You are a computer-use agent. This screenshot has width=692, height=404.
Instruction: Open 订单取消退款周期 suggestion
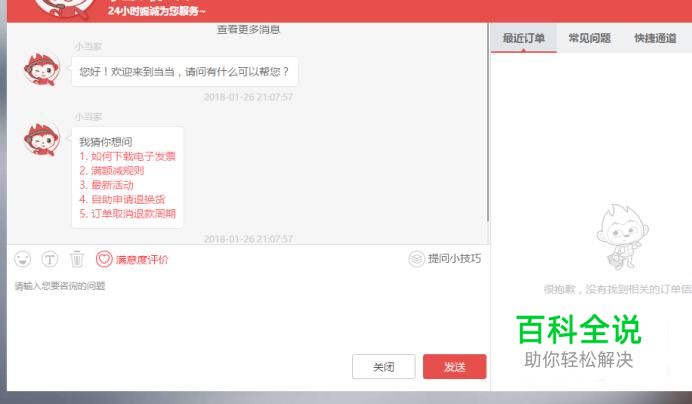[128, 214]
